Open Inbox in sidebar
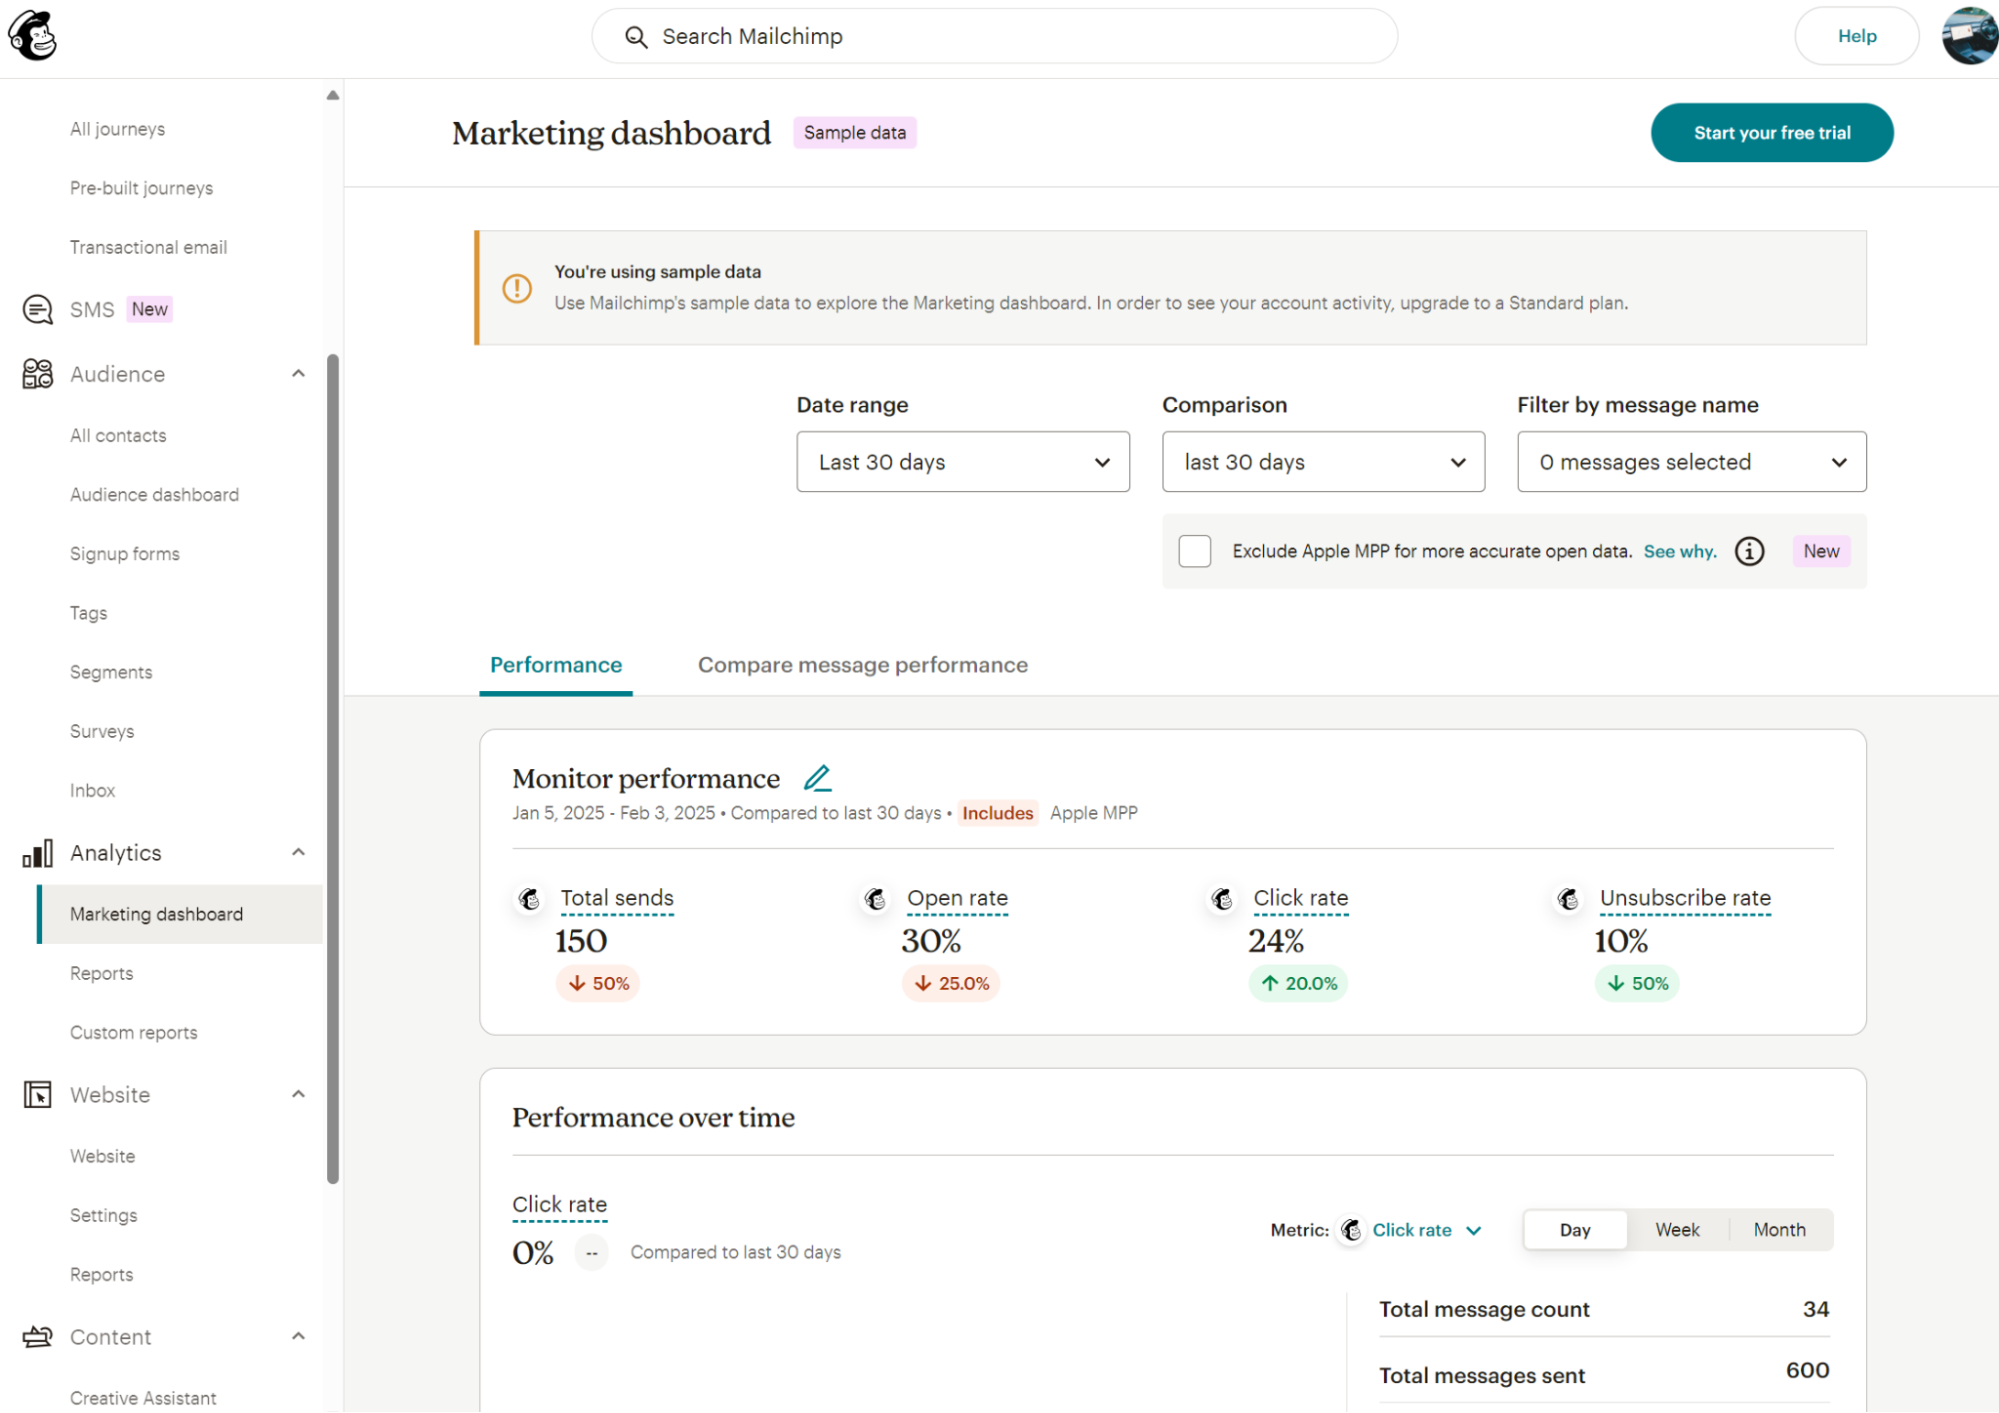1999x1413 pixels. coord(92,791)
